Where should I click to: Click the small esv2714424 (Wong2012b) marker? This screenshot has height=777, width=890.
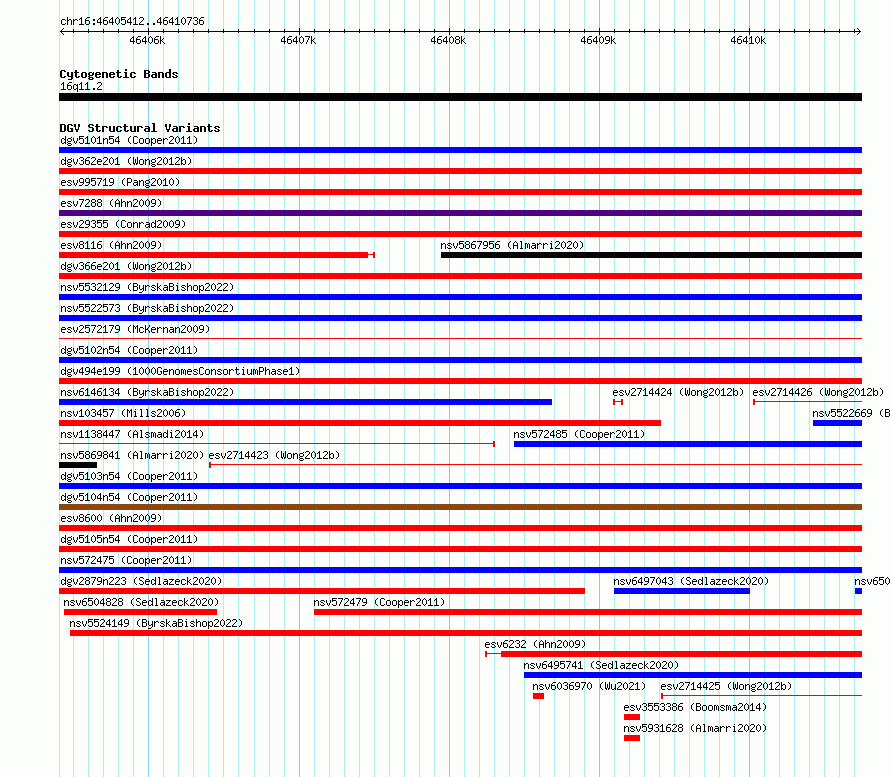coord(618,402)
